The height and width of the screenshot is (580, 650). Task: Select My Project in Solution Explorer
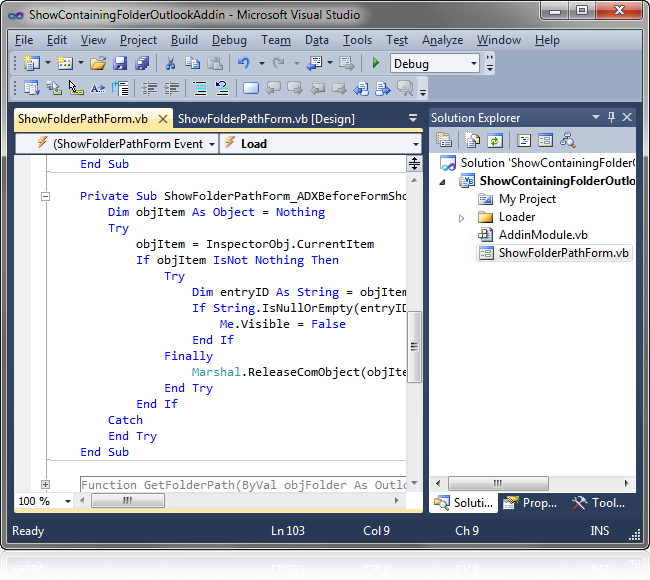tap(527, 199)
